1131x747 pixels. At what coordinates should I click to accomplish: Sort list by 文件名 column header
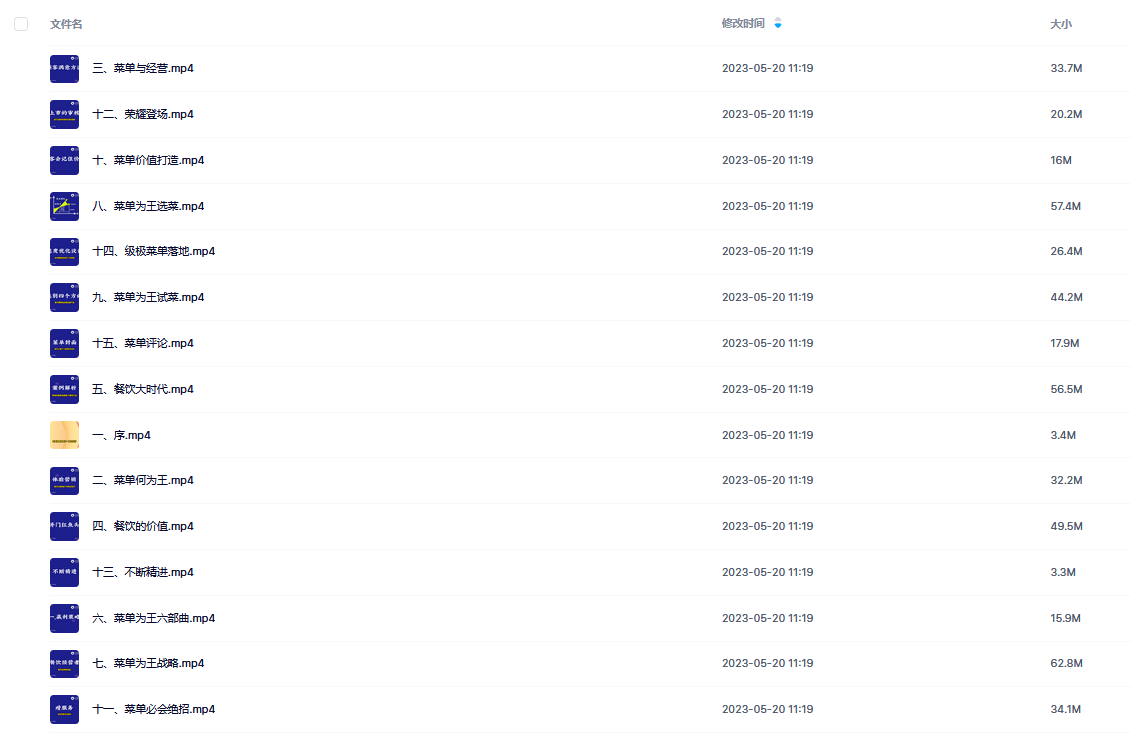(66, 24)
